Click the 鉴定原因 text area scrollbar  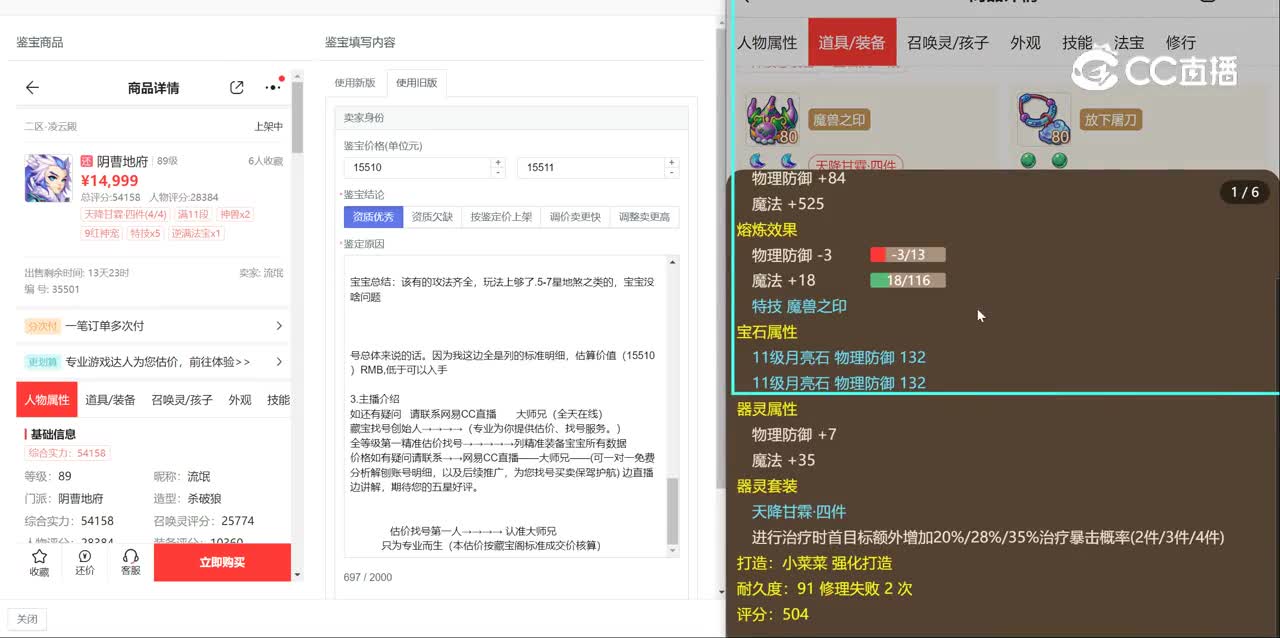pyautogui.click(x=673, y=510)
